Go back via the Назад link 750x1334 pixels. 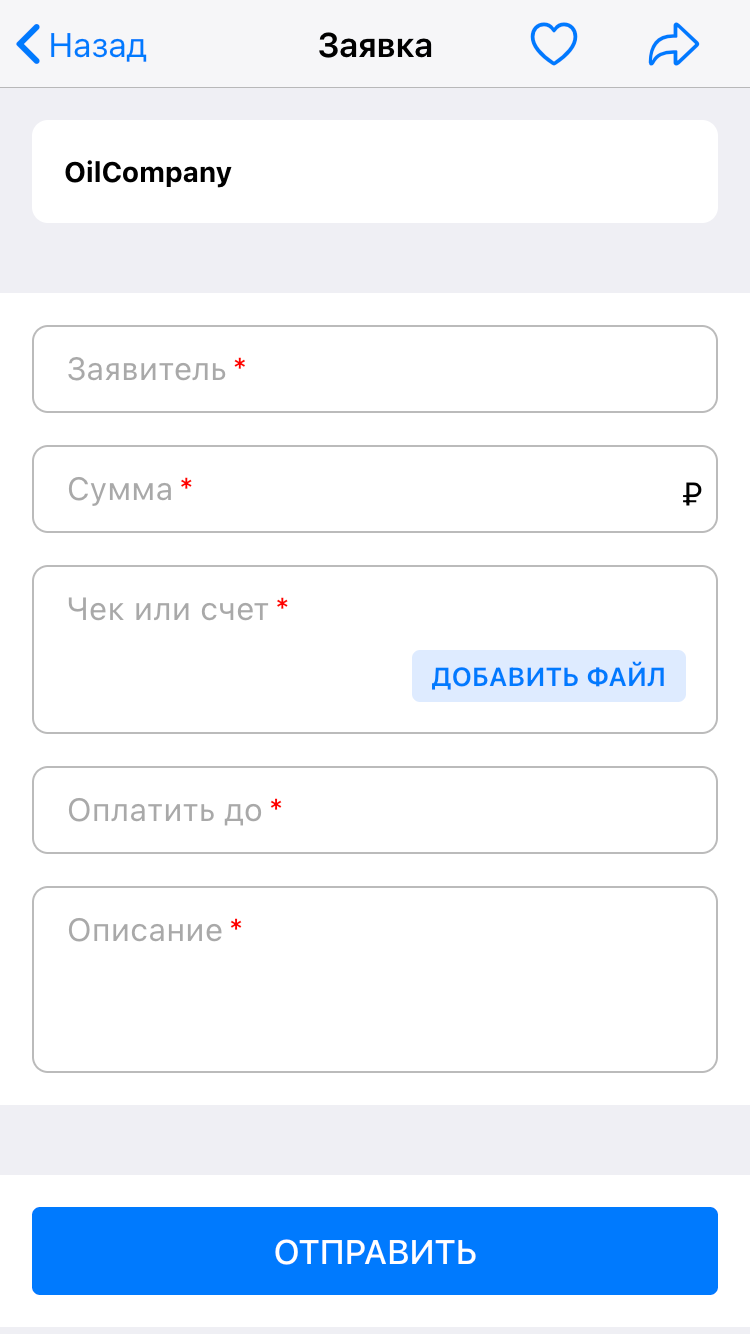(98, 46)
